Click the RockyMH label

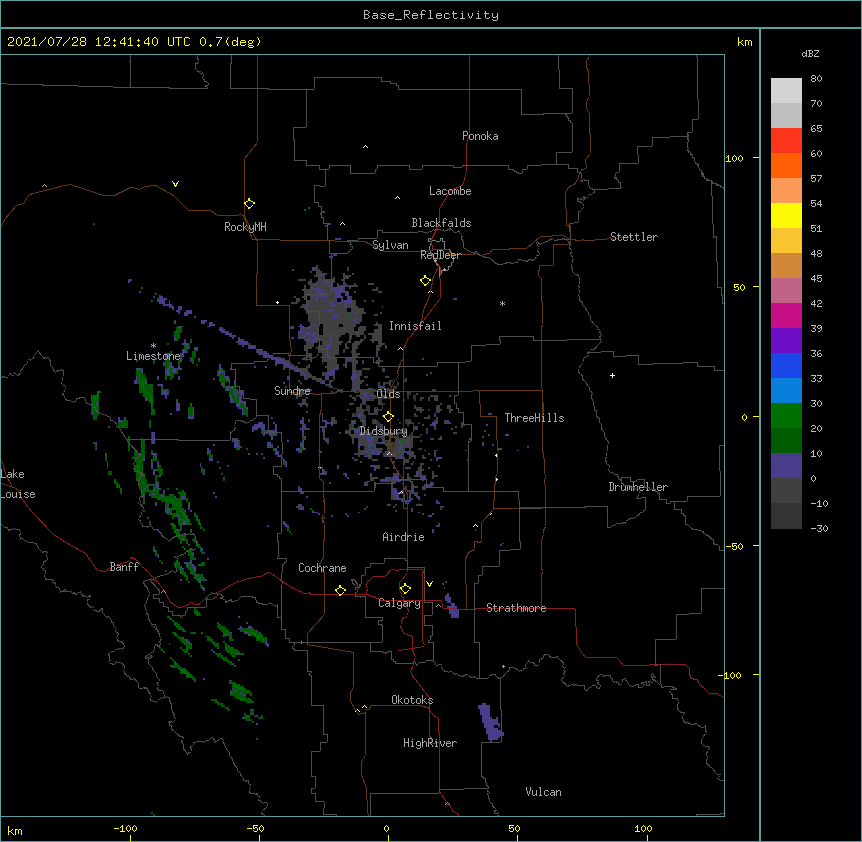coord(245,226)
